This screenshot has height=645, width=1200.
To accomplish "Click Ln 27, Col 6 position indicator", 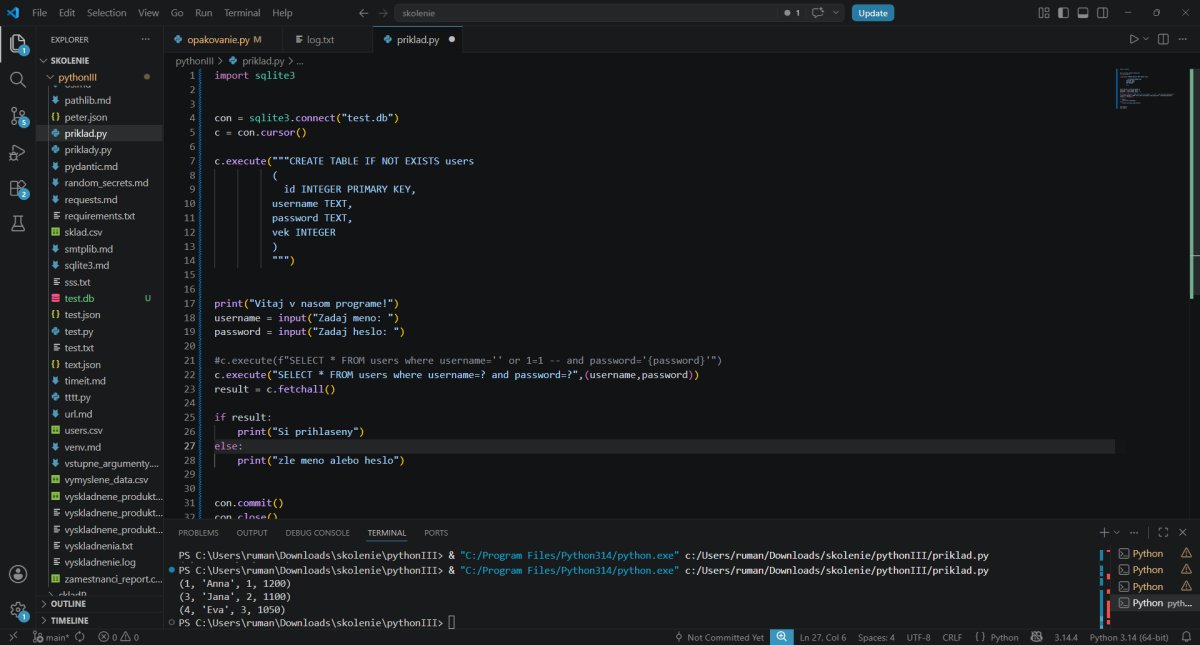I will coord(823,637).
